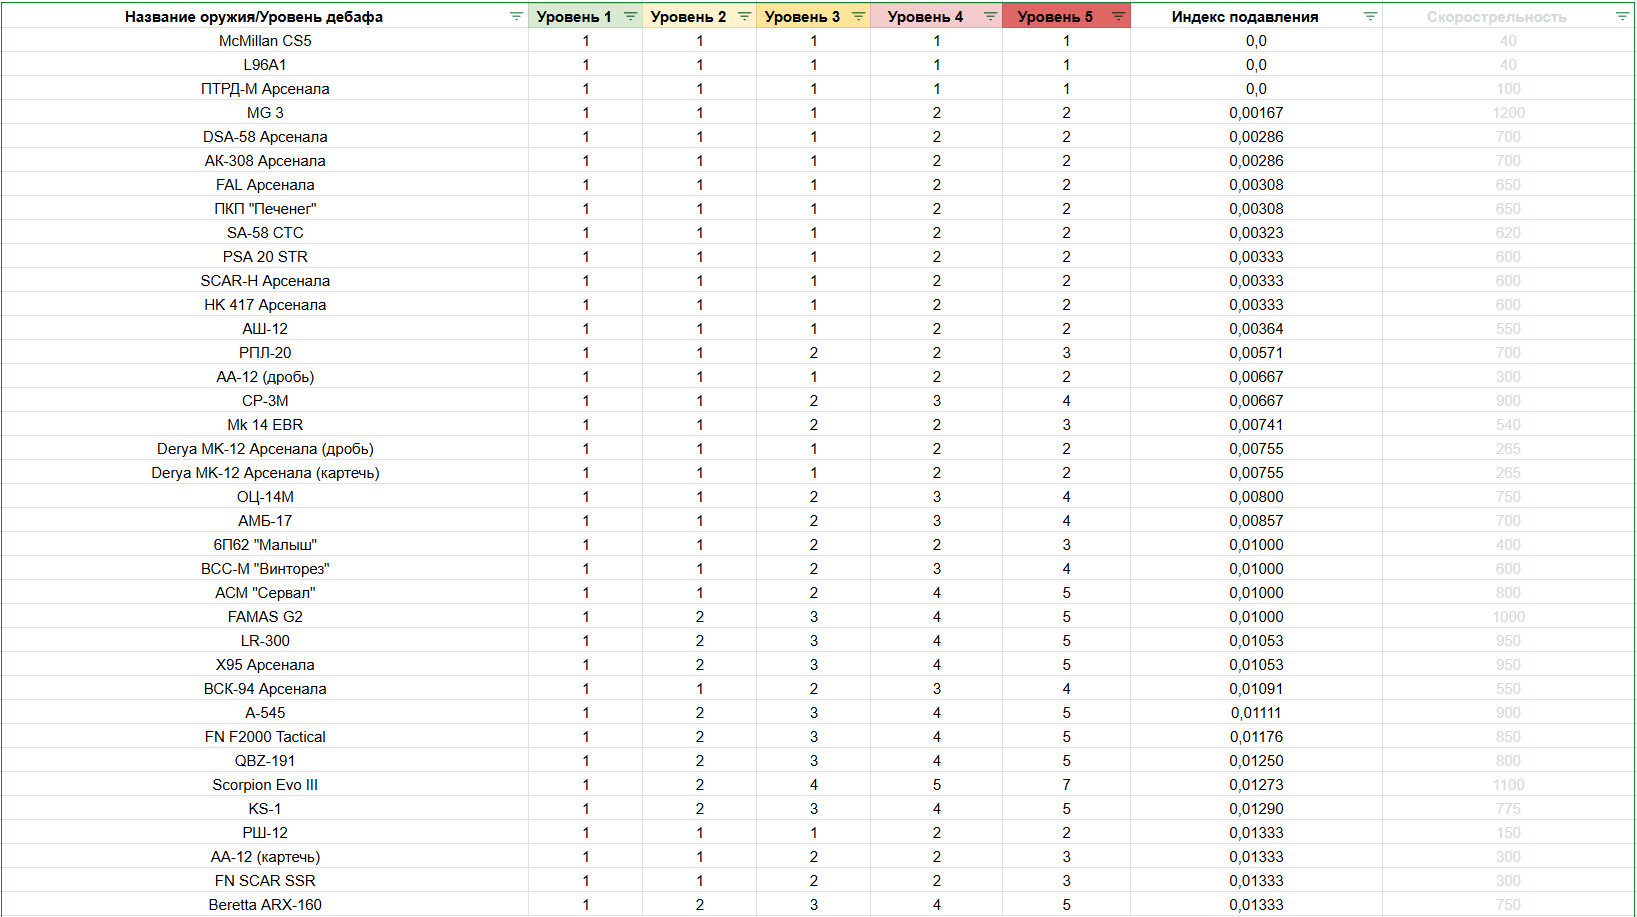Select the ВСК-94 Арсенала cell

pos(265,689)
